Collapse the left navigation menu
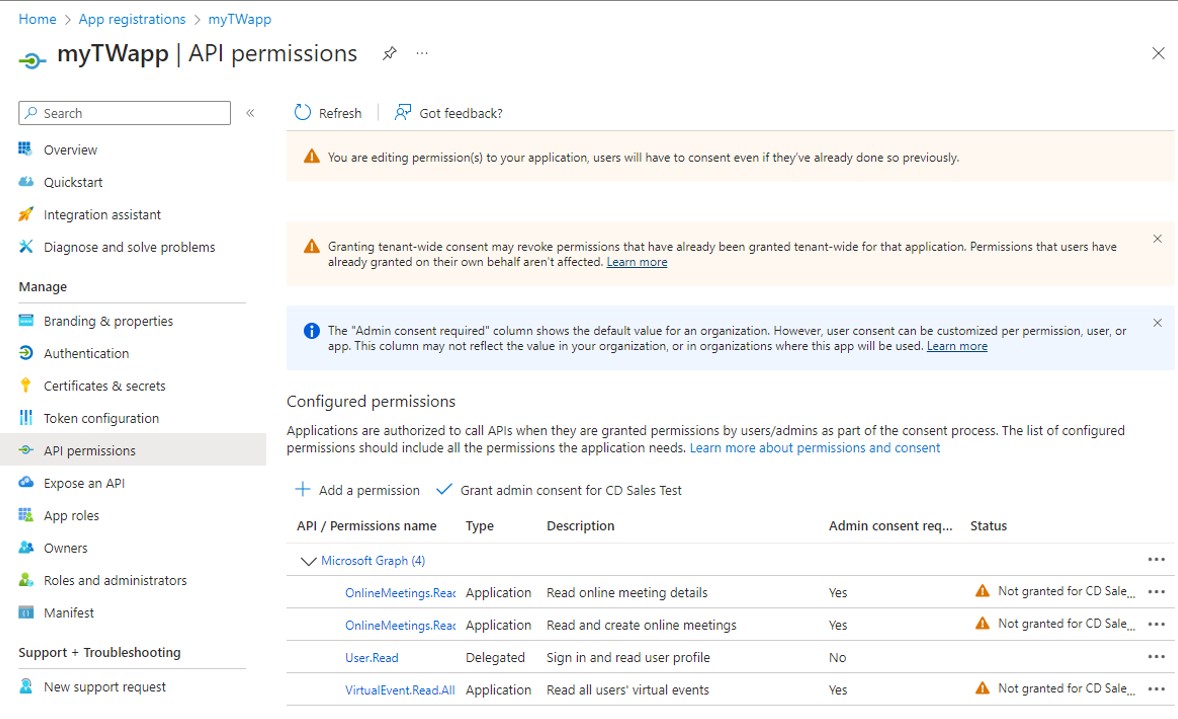Screen dimensions: 1178x719 click(250, 113)
